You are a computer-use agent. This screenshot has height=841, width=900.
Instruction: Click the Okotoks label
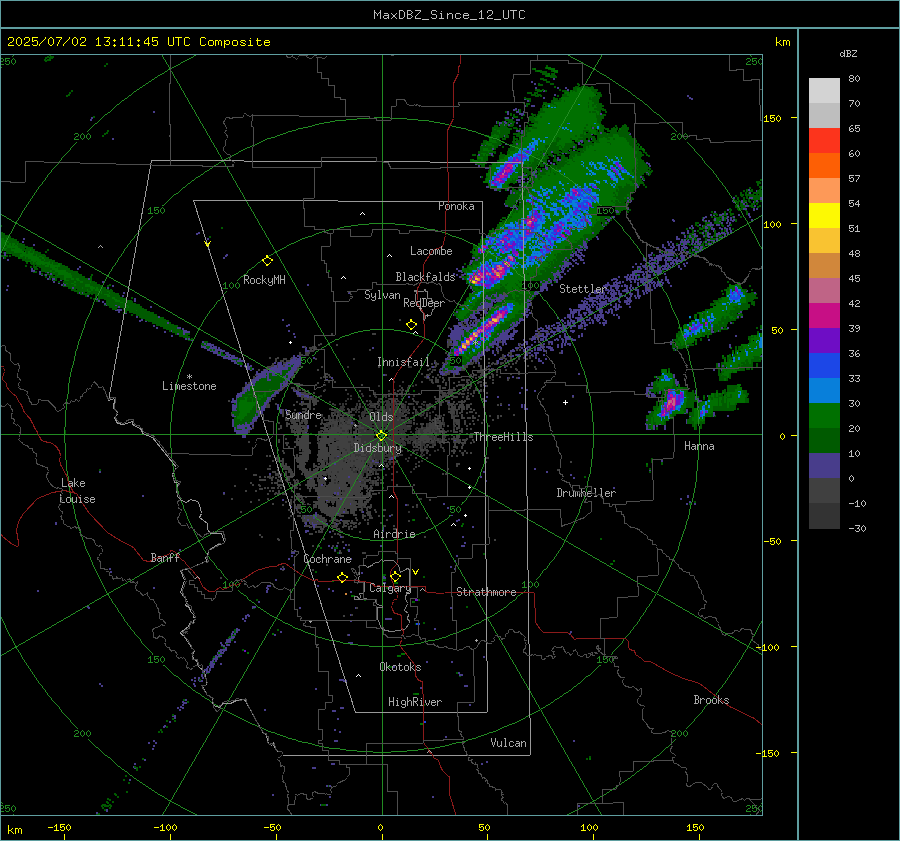click(400, 667)
